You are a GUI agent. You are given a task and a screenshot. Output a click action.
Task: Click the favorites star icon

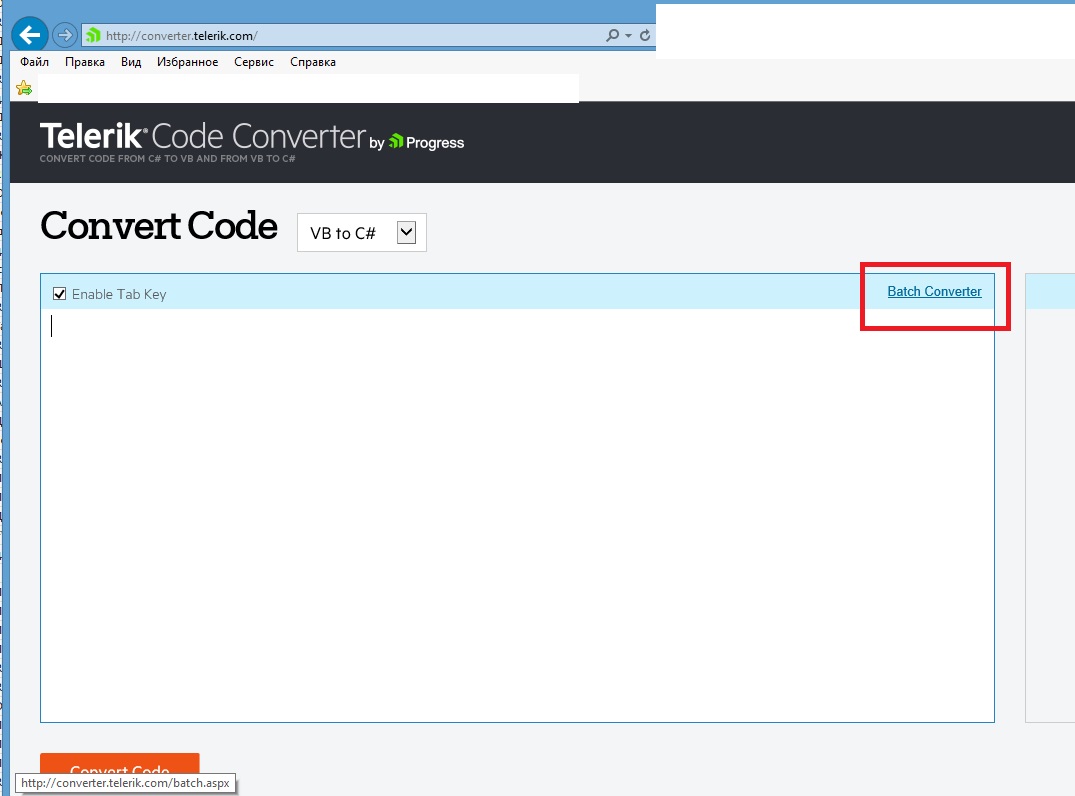pos(24,88)
